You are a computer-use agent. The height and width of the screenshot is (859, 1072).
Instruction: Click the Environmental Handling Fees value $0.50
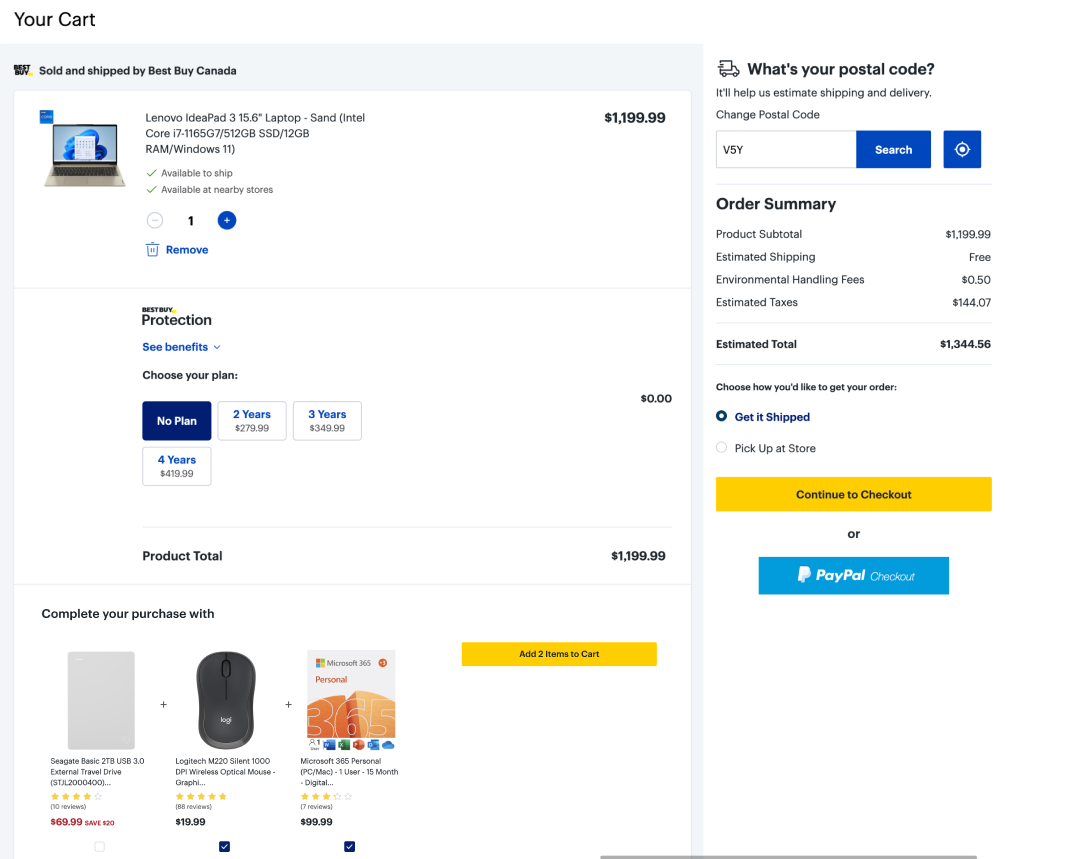click(x=976, y=280)
